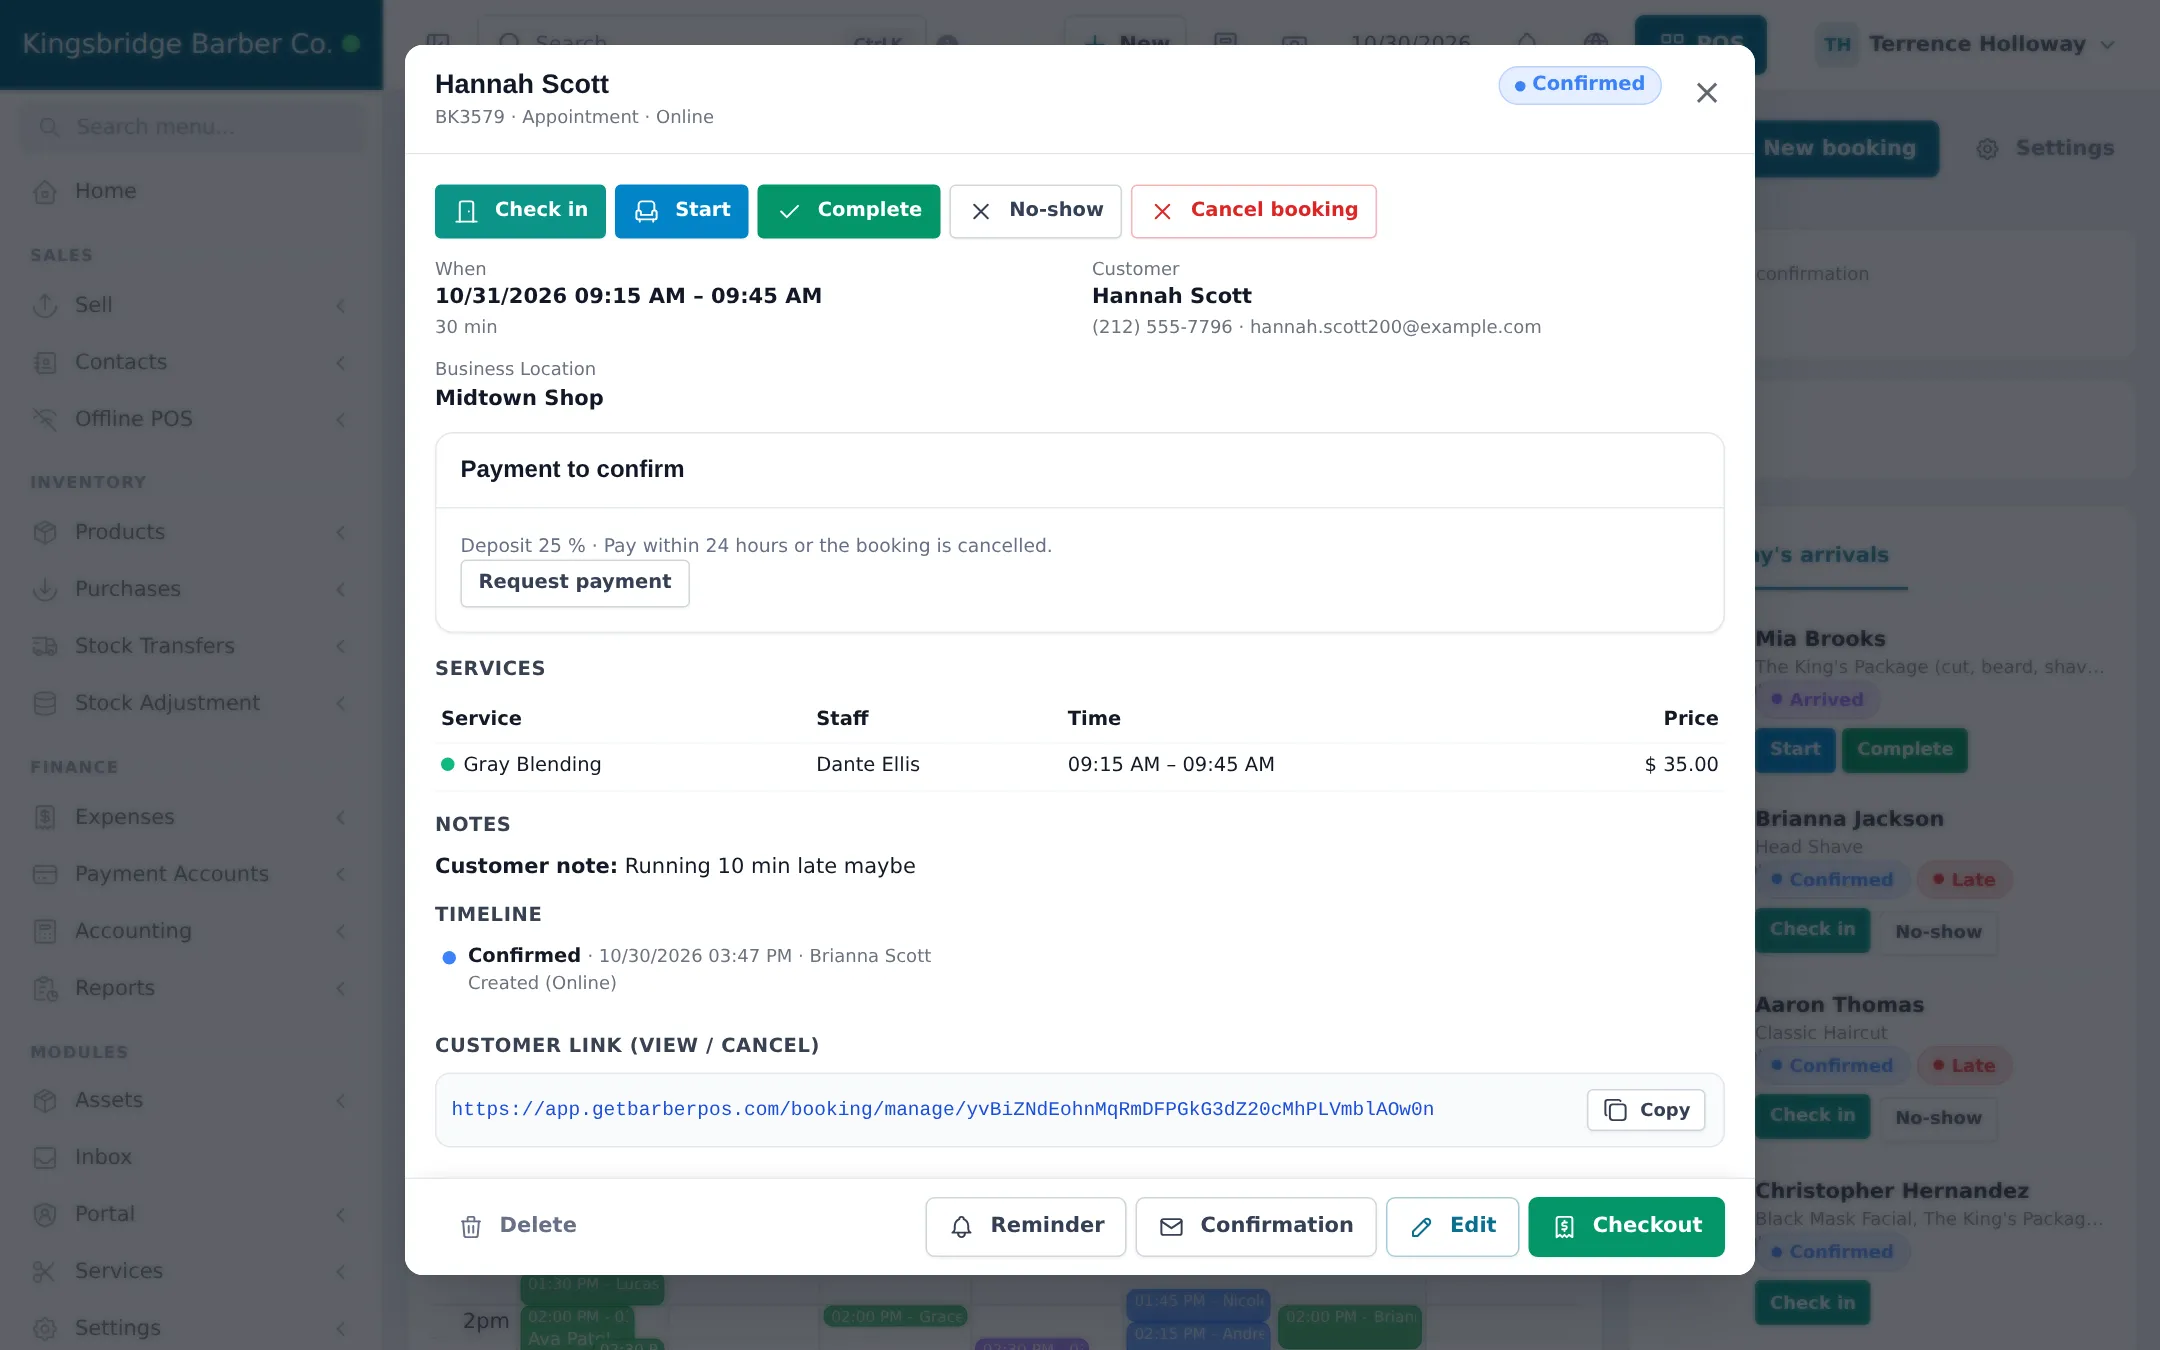Open the Expenses menu item
Viewport: 2160px width, 1350px height.
(x=191, y=817)
